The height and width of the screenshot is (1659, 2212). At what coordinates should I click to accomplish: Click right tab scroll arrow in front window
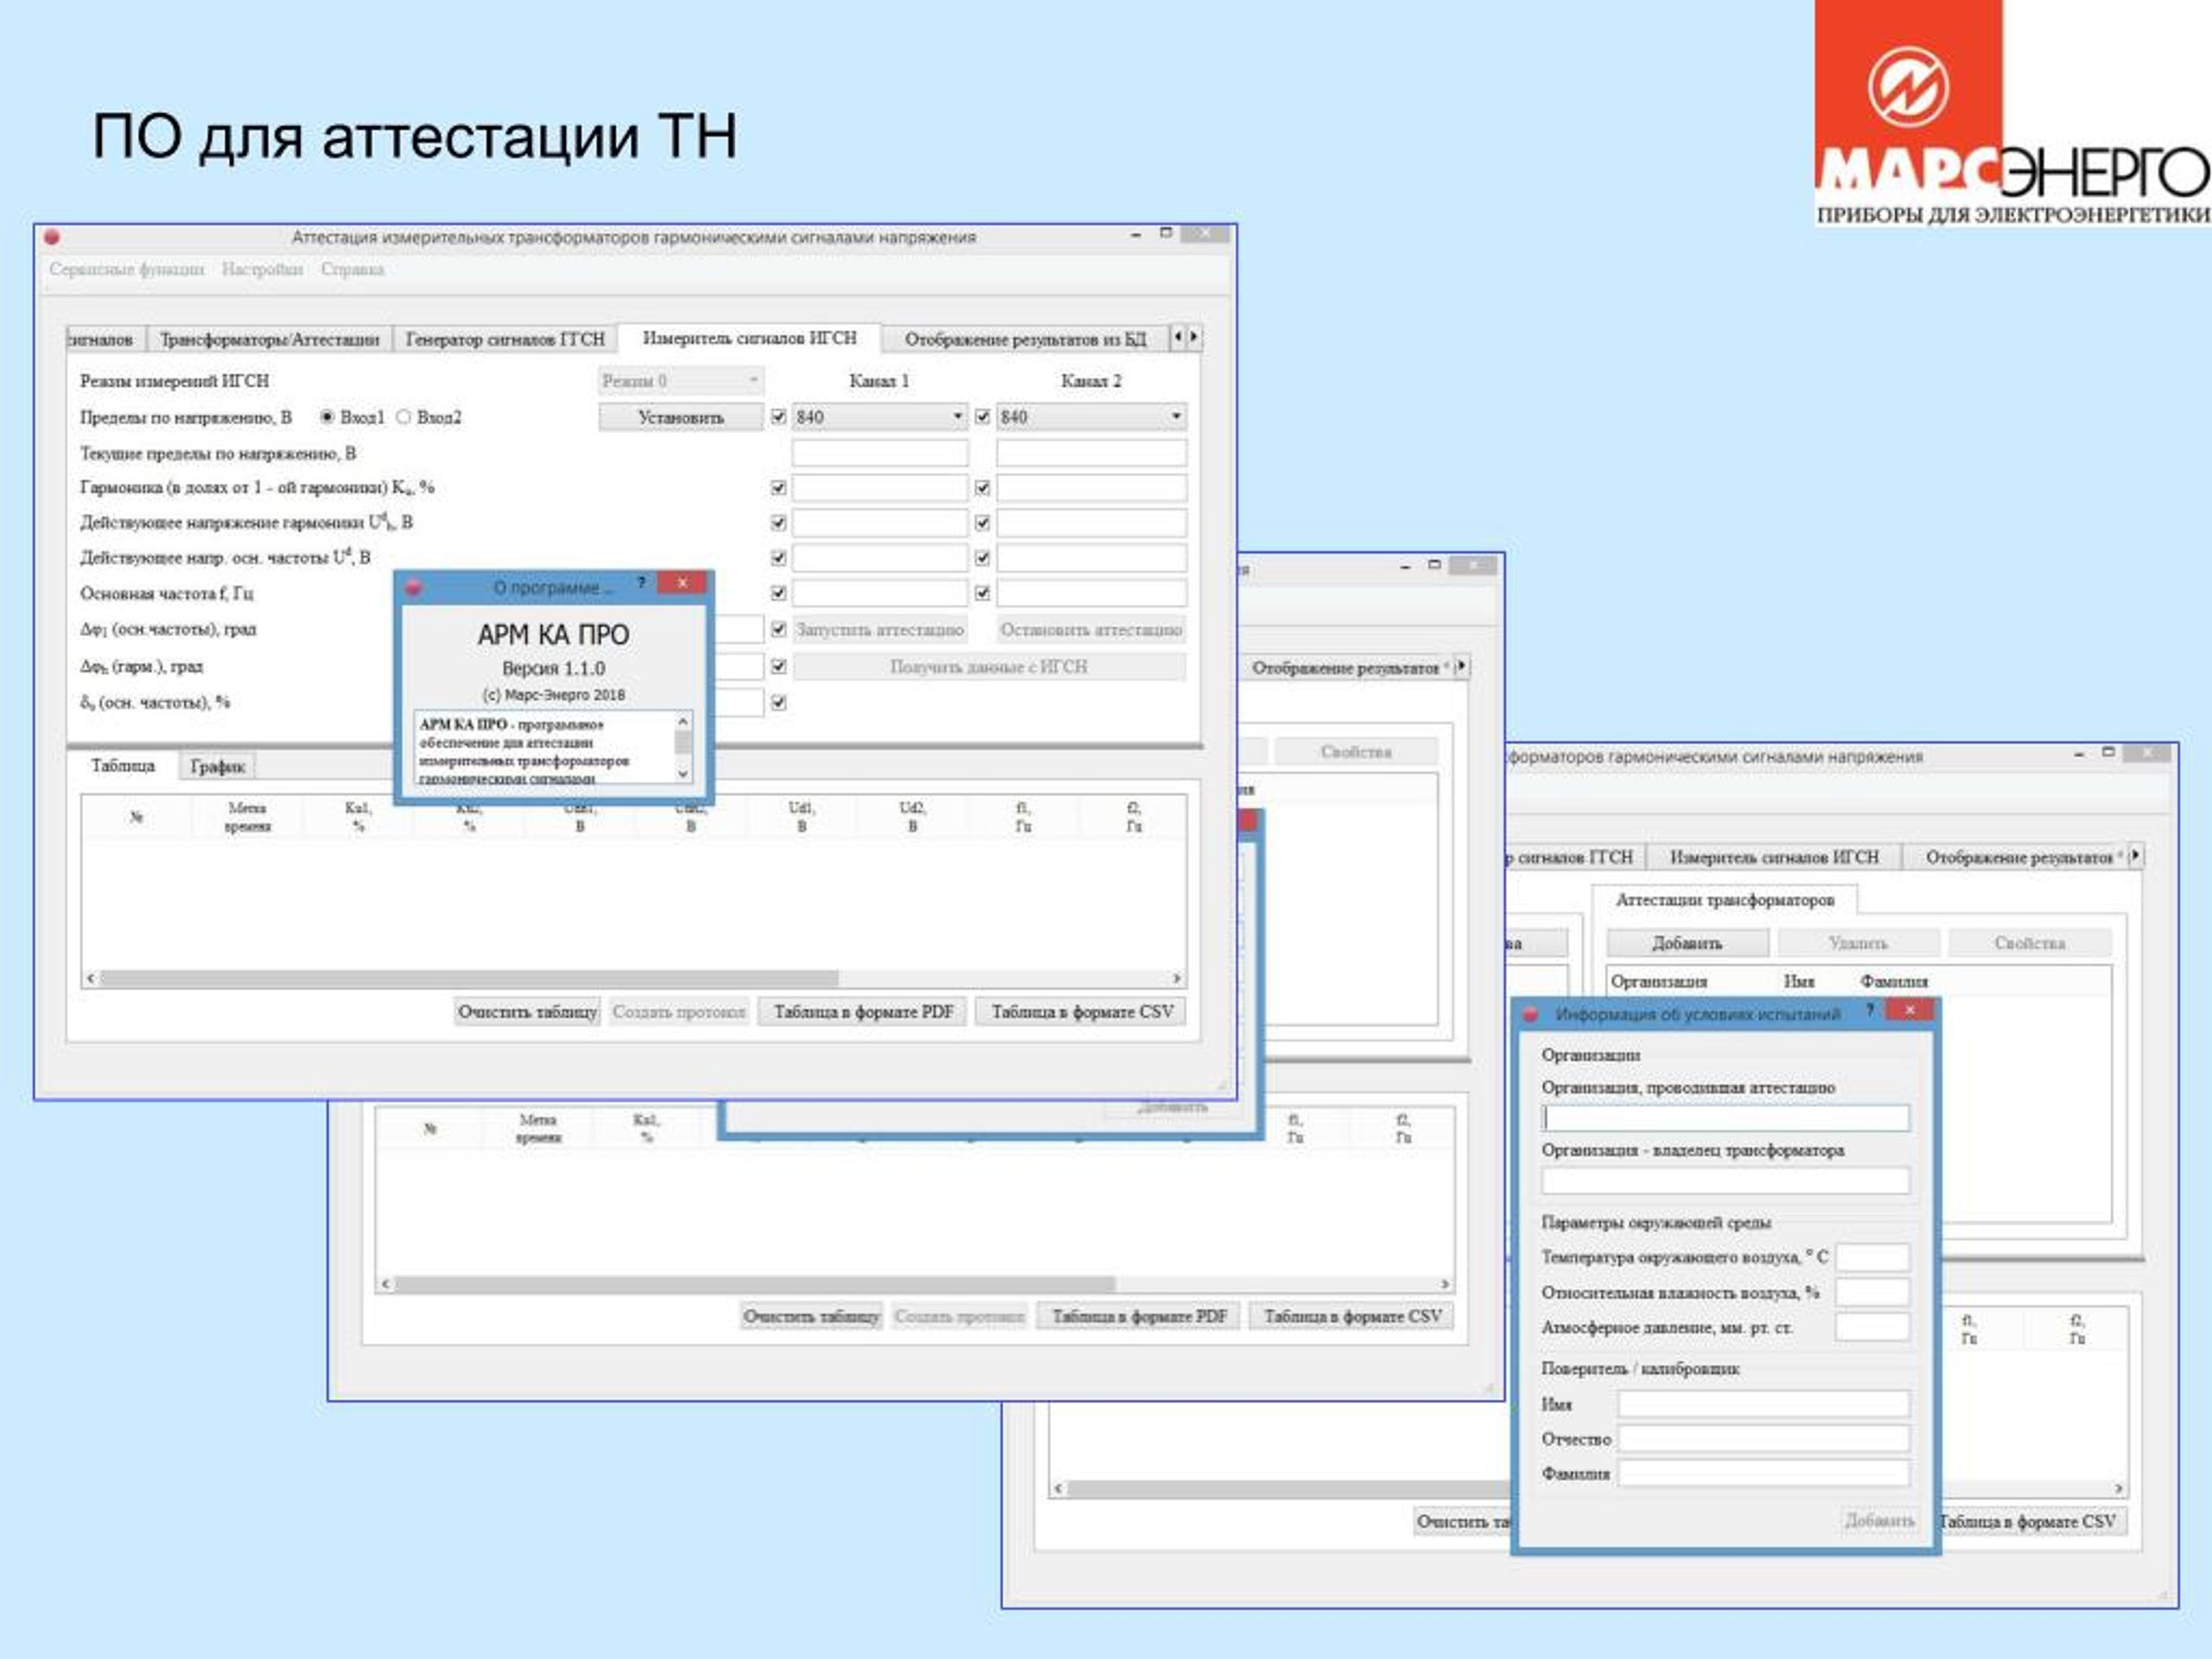[x=1194, y=337]
